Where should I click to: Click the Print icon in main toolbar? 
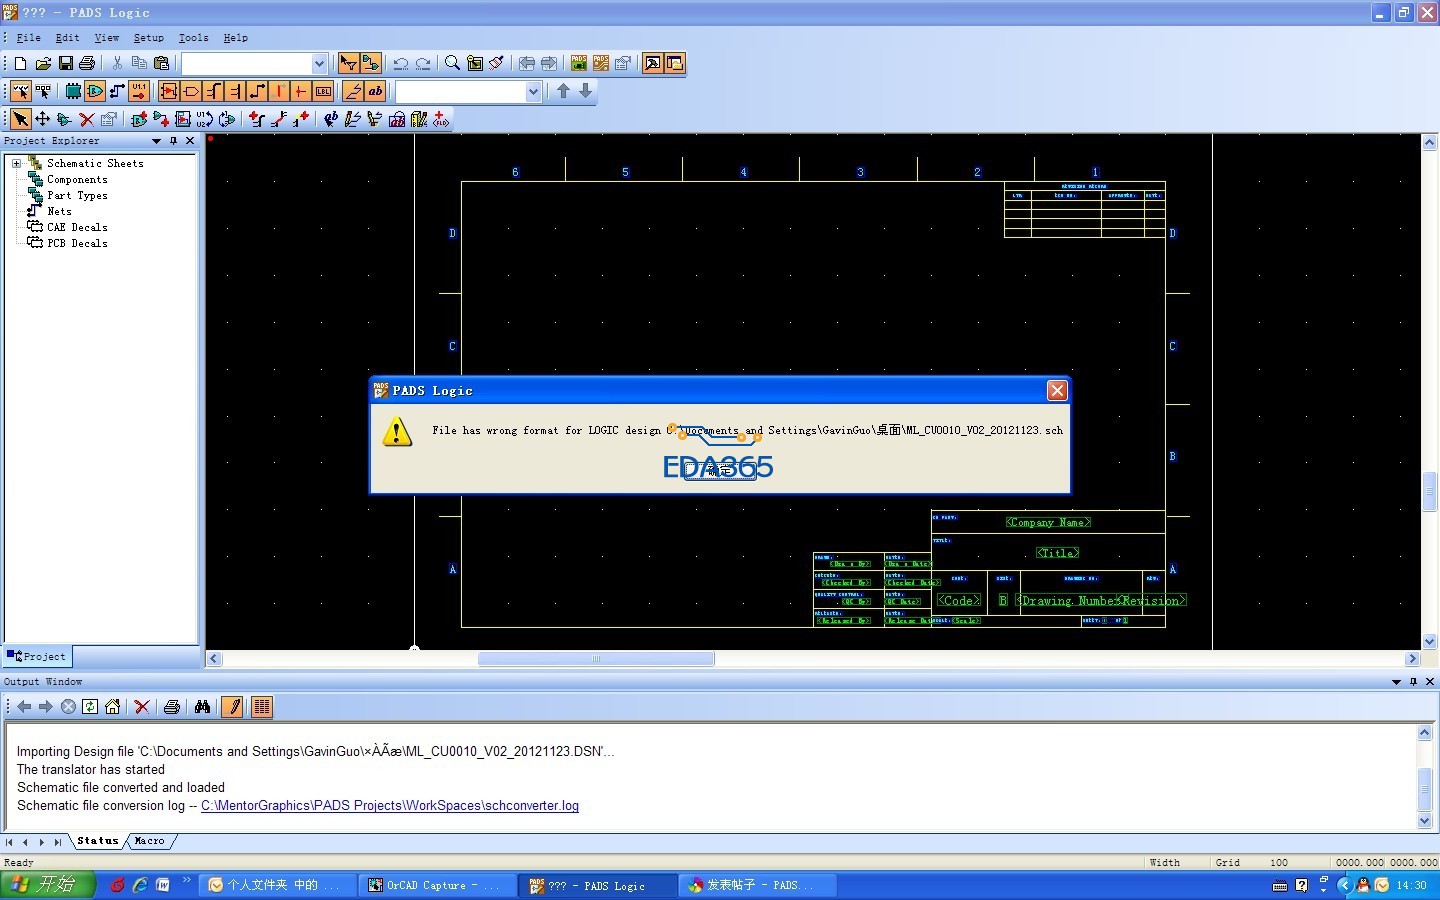[87, 63]
